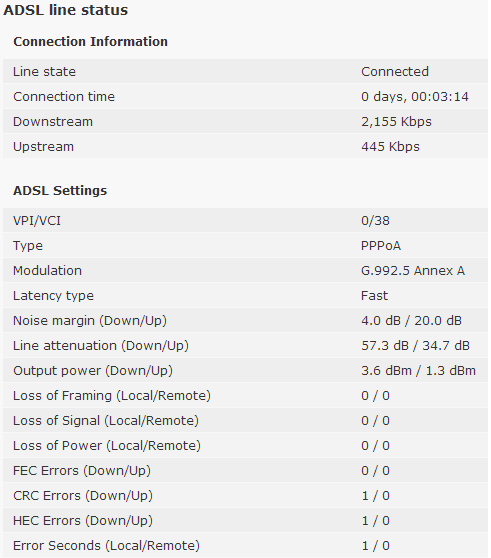Screen dimensions: 491x558
Task: Click the Upstream 445 Kbps value
Action: coord(390,147)
